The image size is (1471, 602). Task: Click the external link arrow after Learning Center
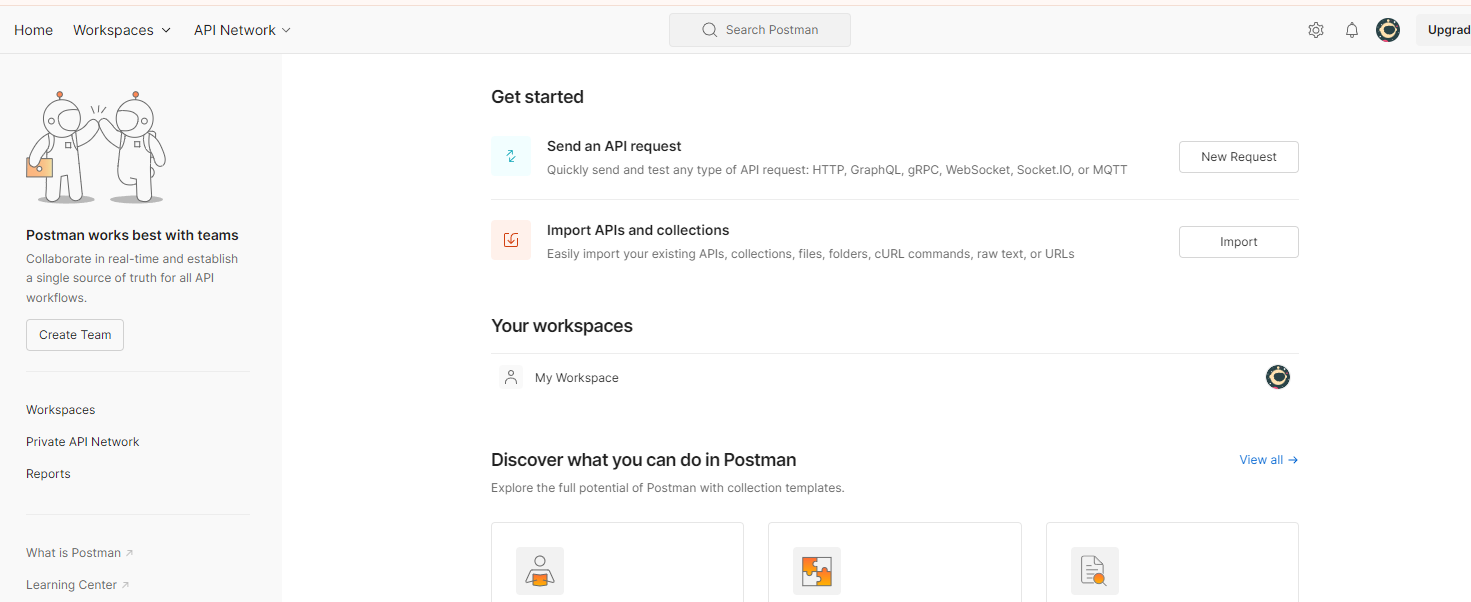tap(125, 585)
